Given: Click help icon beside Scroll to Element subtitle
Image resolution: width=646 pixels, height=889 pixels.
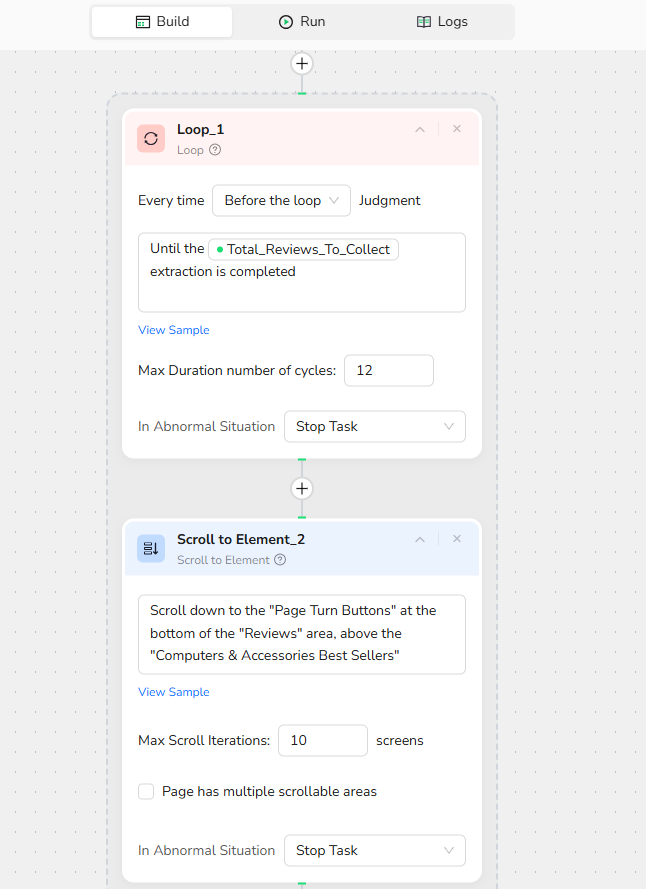Looking at the screenshot, I should pyautogui.click(x=280, y=560).
